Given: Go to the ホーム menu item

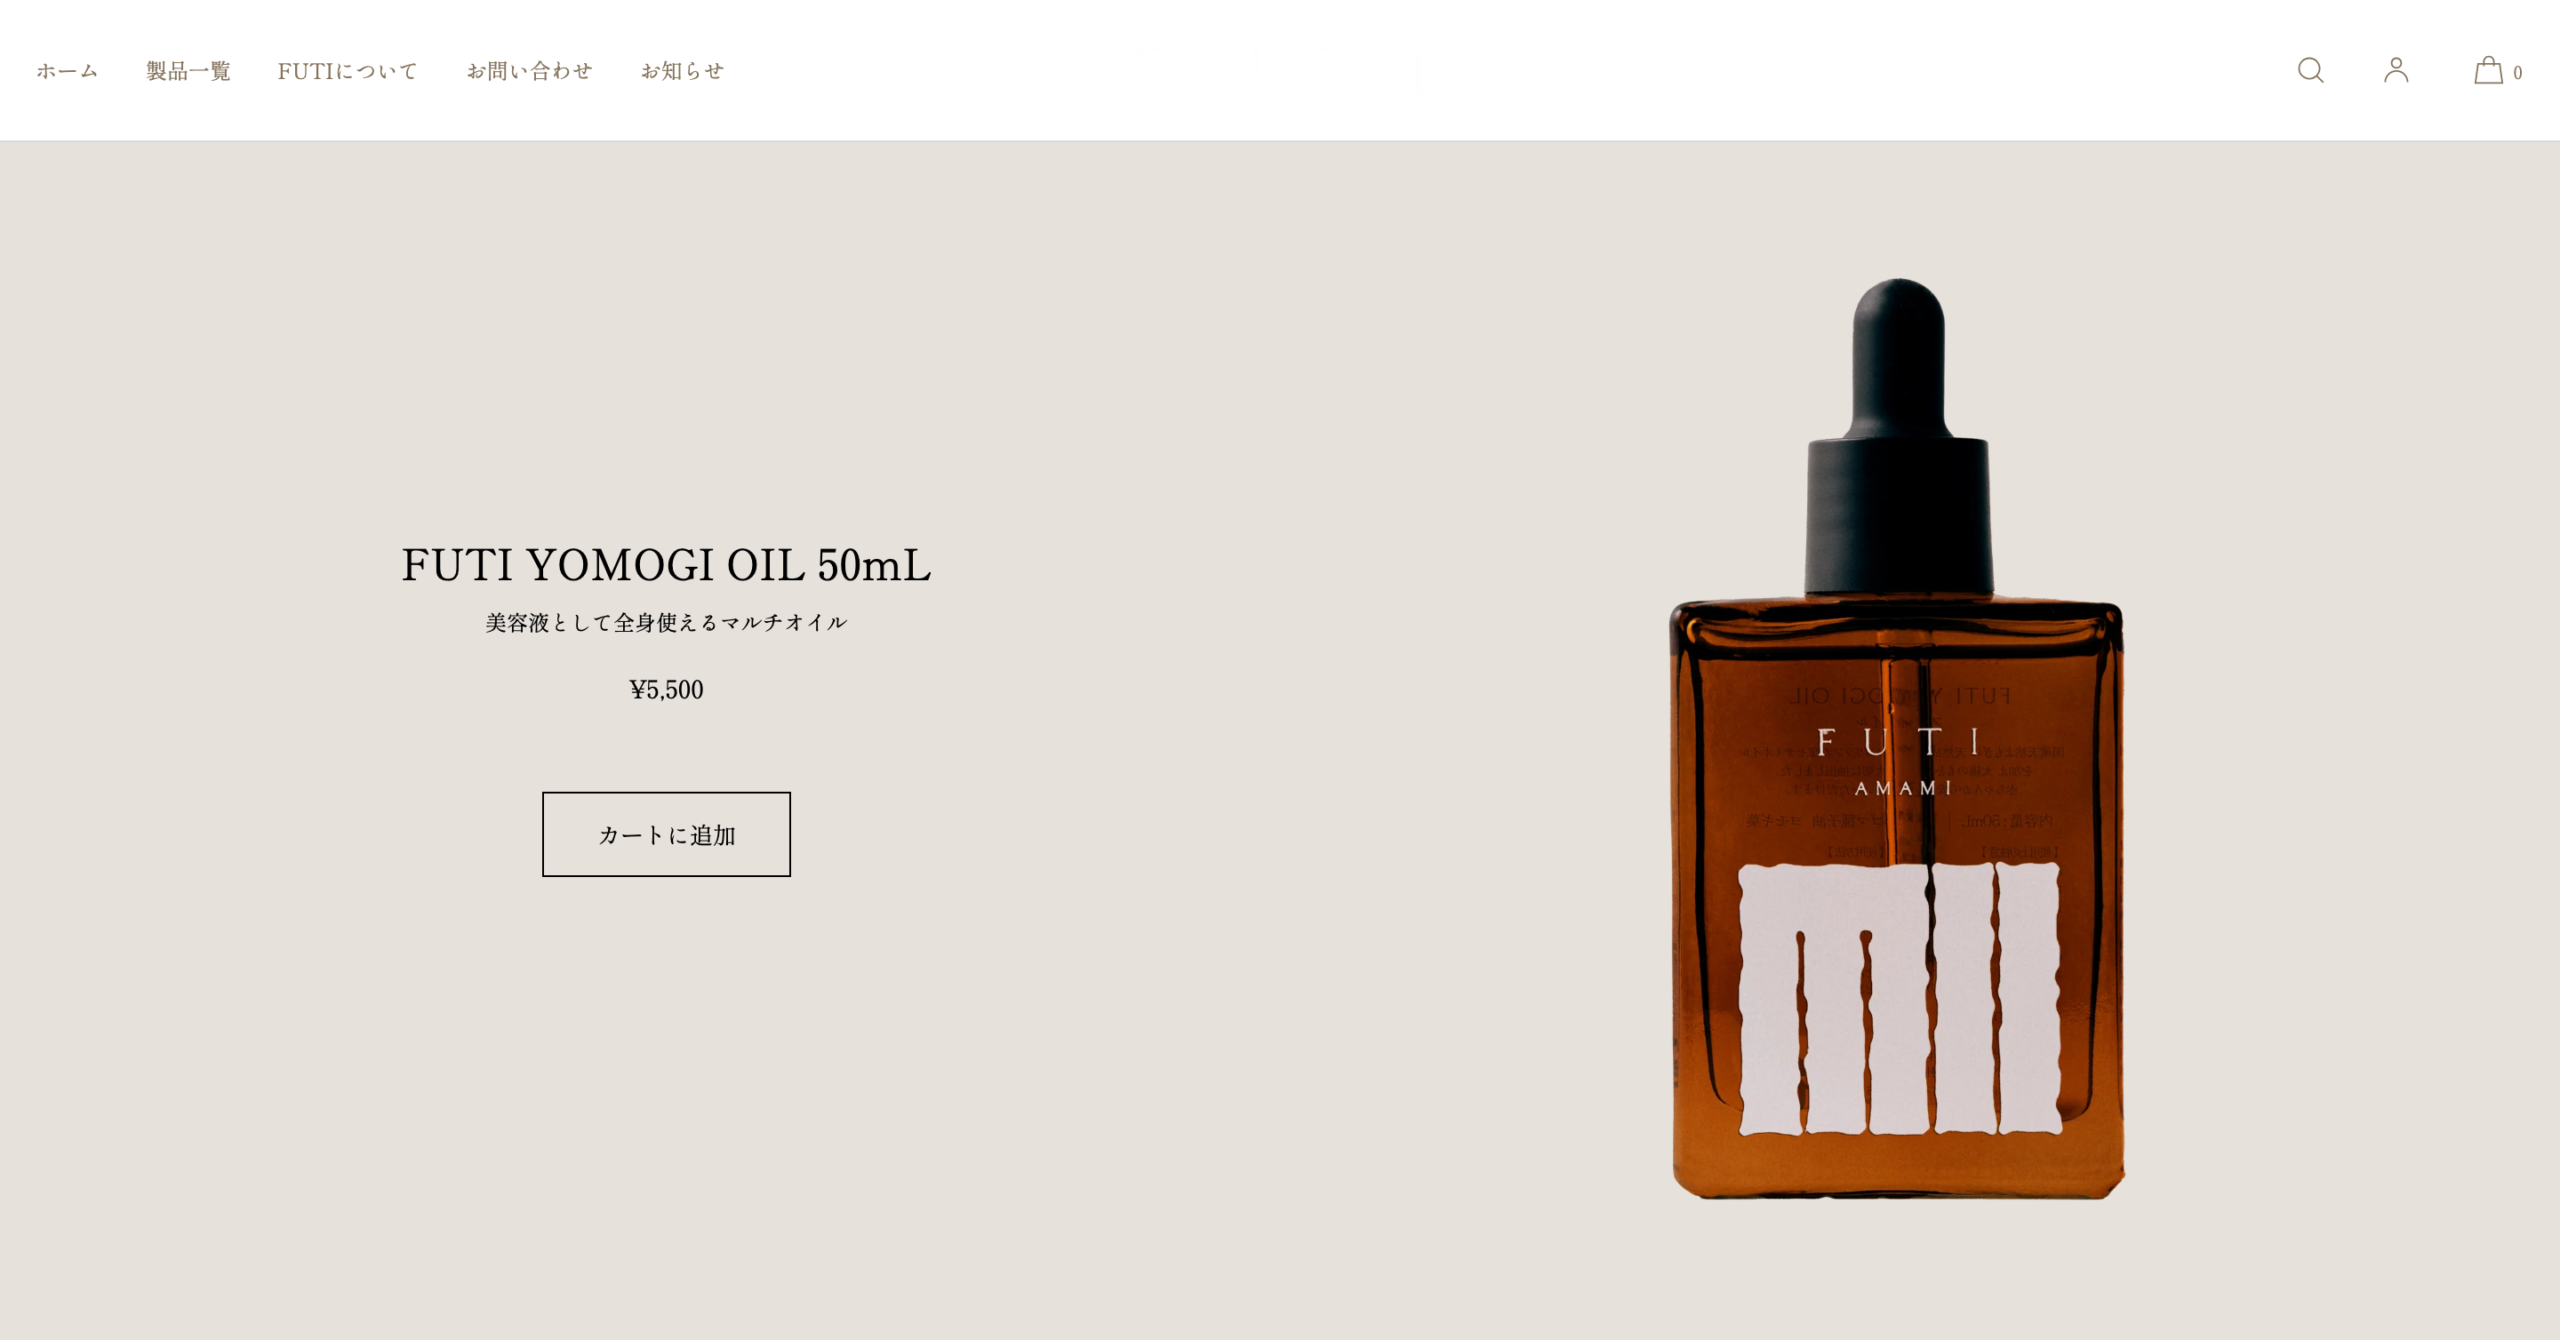Looking at the screenshot, I should tap(67, 71).
